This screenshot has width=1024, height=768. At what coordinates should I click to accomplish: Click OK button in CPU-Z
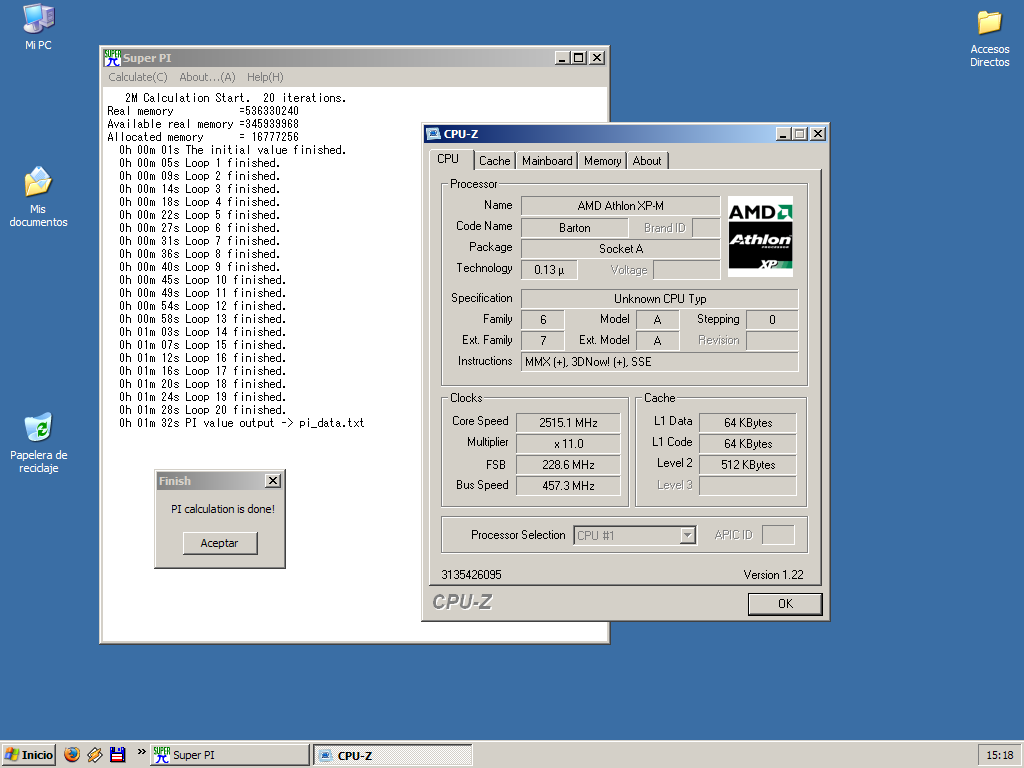(x=785, y=604)
